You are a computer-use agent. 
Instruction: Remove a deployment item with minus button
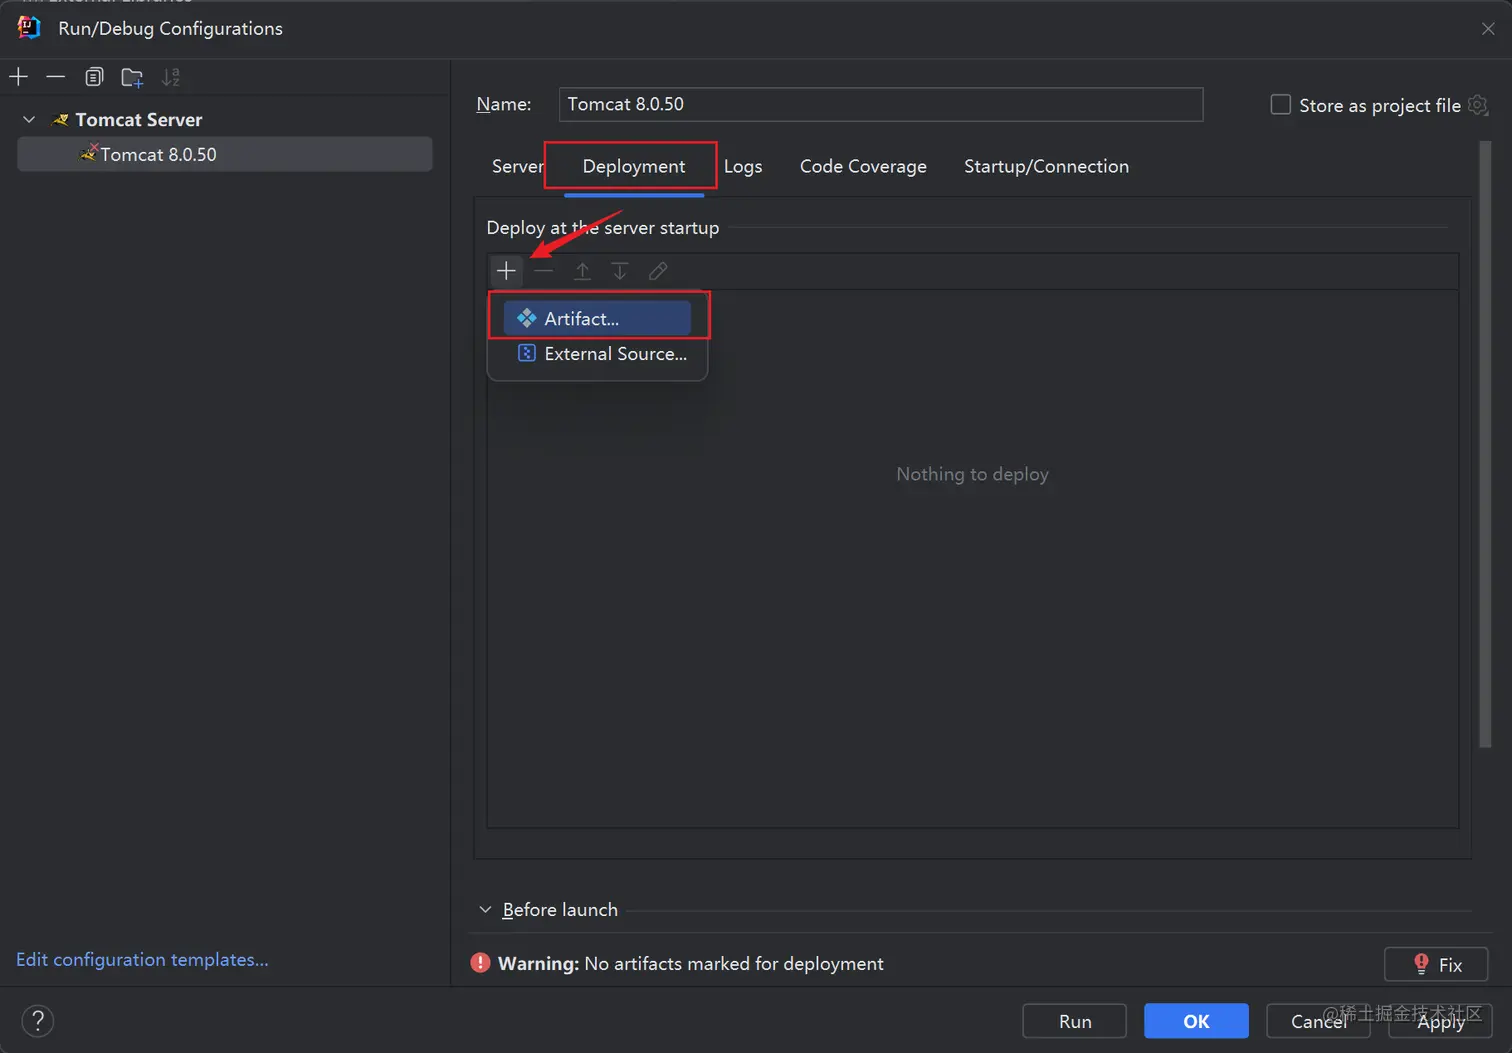click(544, 271)
